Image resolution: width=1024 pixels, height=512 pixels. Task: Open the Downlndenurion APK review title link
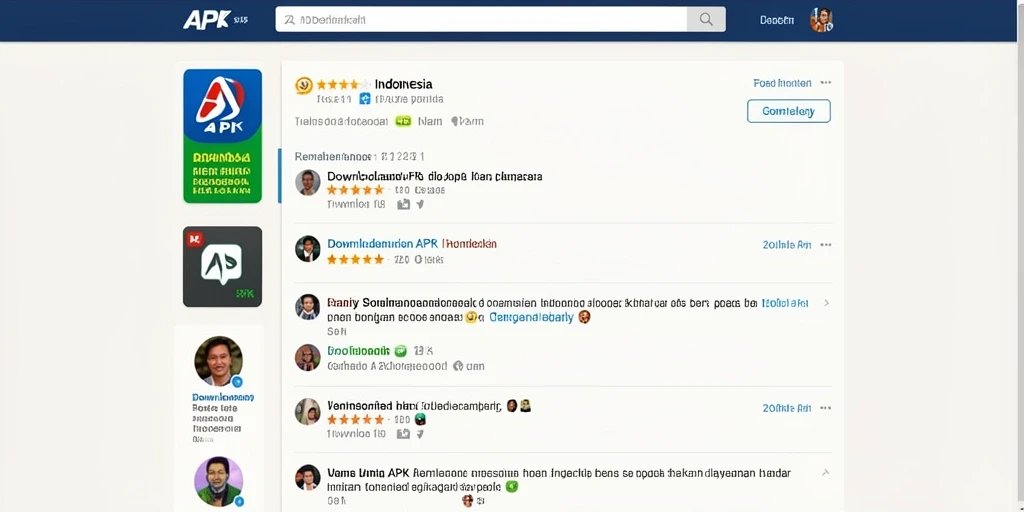pos(412,244)
